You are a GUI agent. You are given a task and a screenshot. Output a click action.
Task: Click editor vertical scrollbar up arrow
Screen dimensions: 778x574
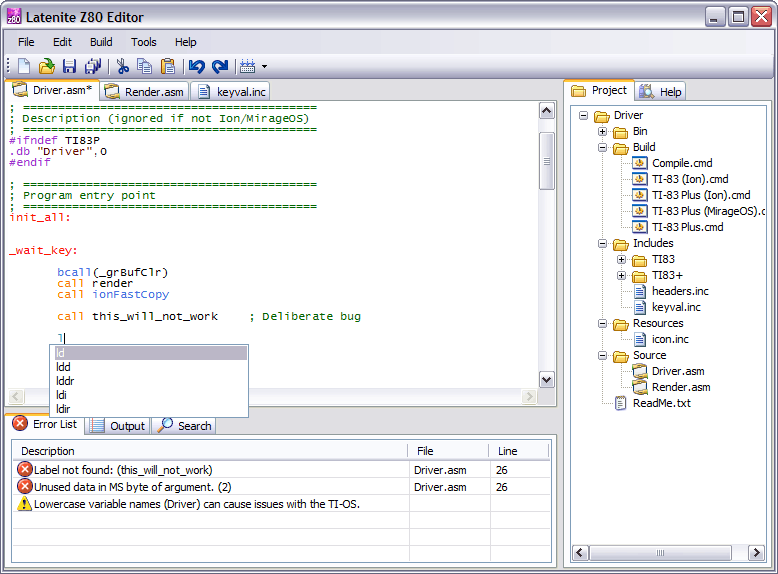(x=546, y=111)
